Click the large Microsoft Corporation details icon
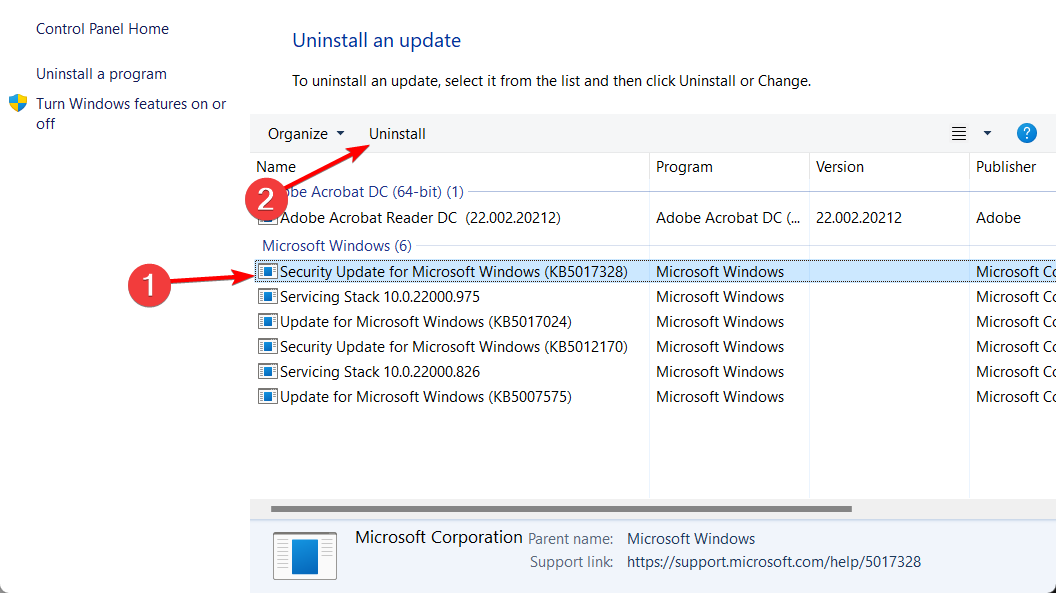 307,554
